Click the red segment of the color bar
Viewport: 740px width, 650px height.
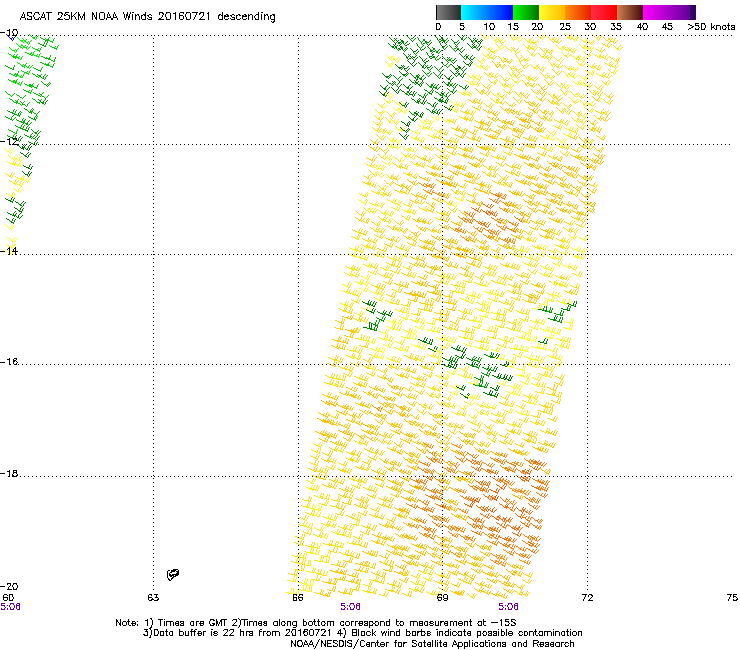click(604, 12)
